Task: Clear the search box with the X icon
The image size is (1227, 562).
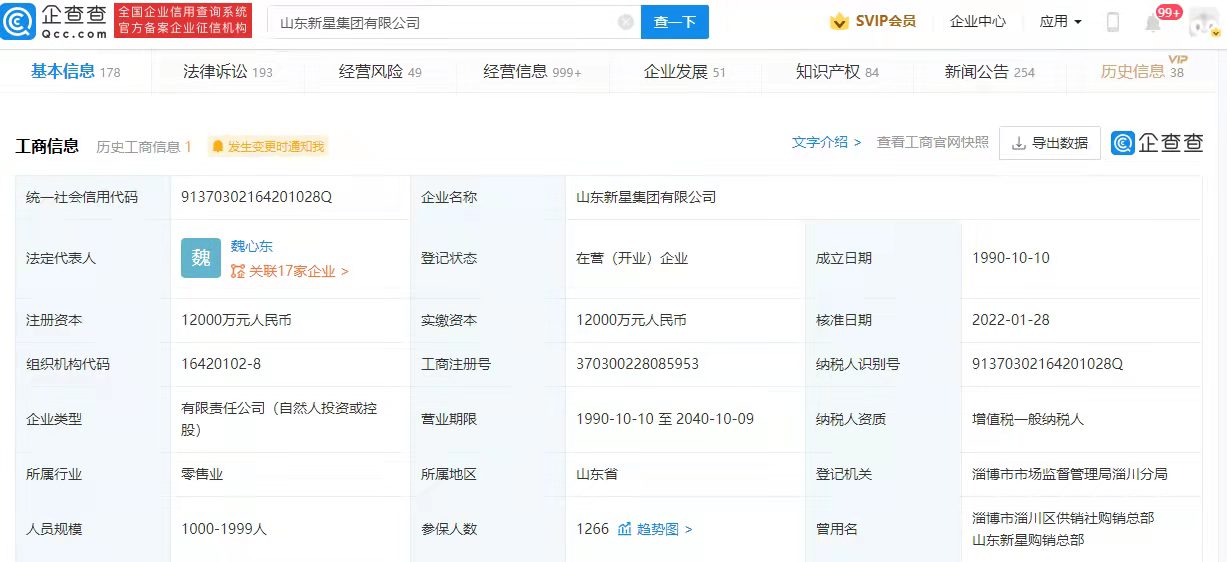Action: (626, 22)
